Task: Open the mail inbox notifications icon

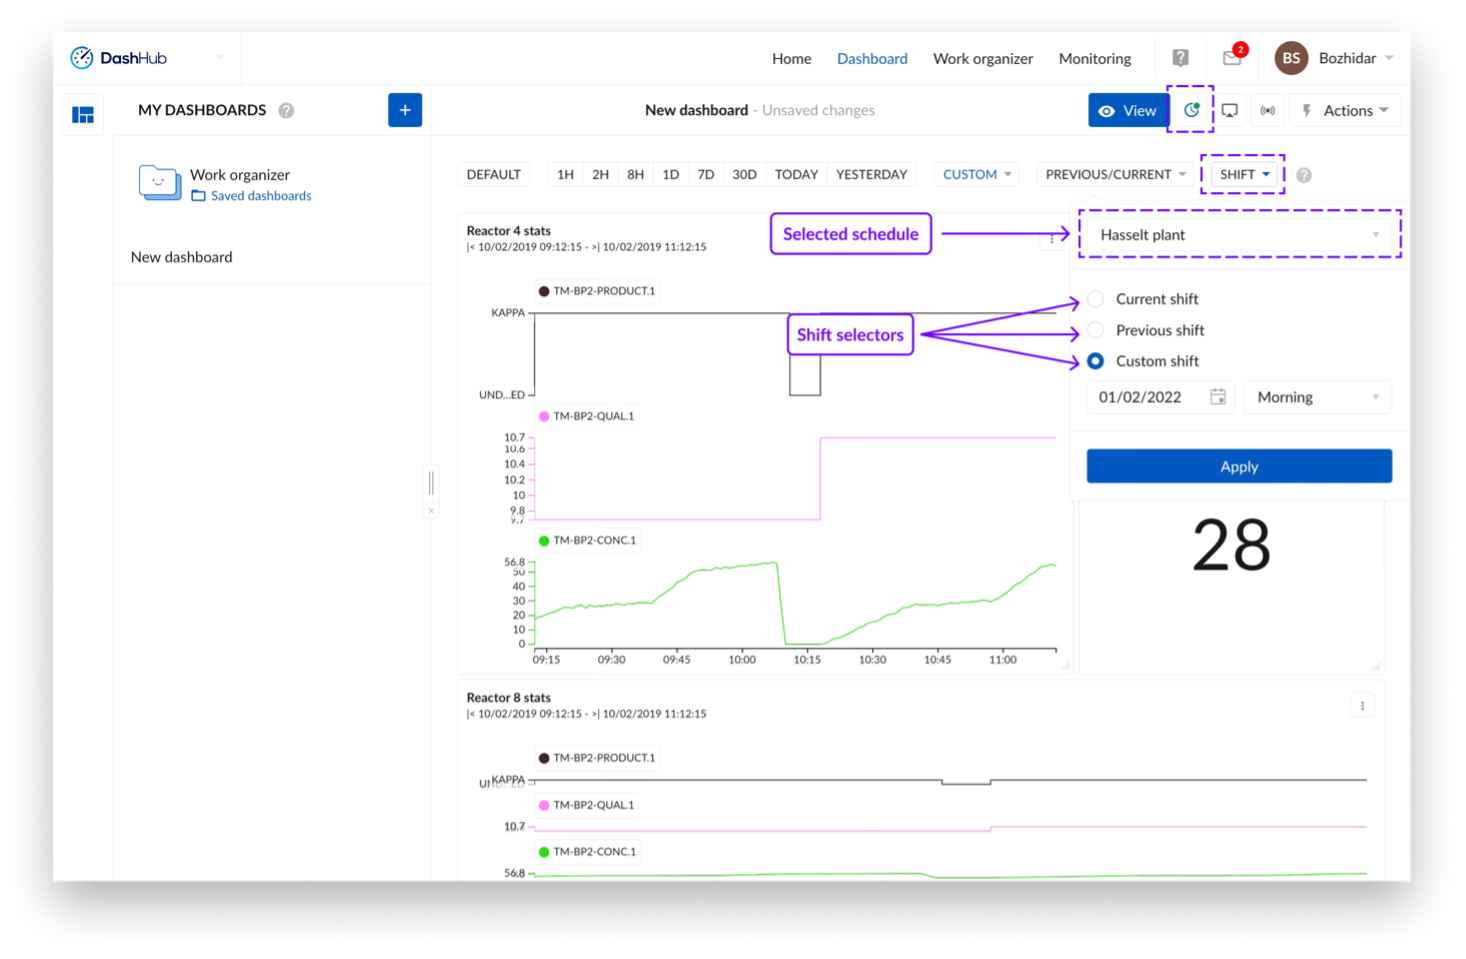Action: (x=1232, y=58)
